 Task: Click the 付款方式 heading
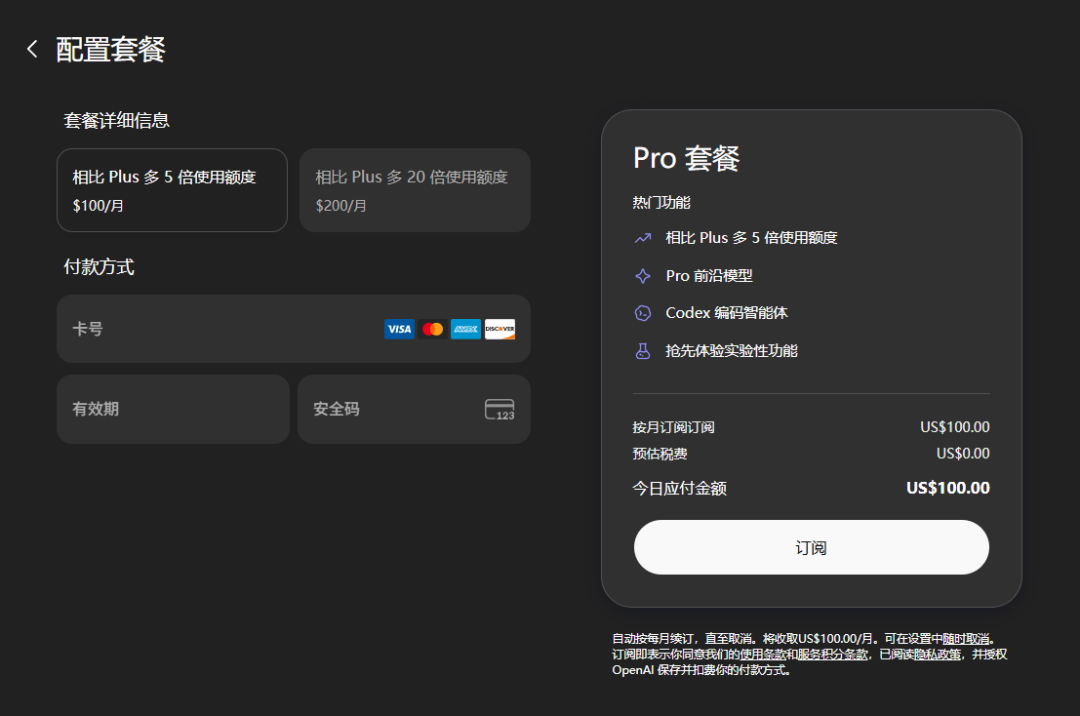pos(98,266)
